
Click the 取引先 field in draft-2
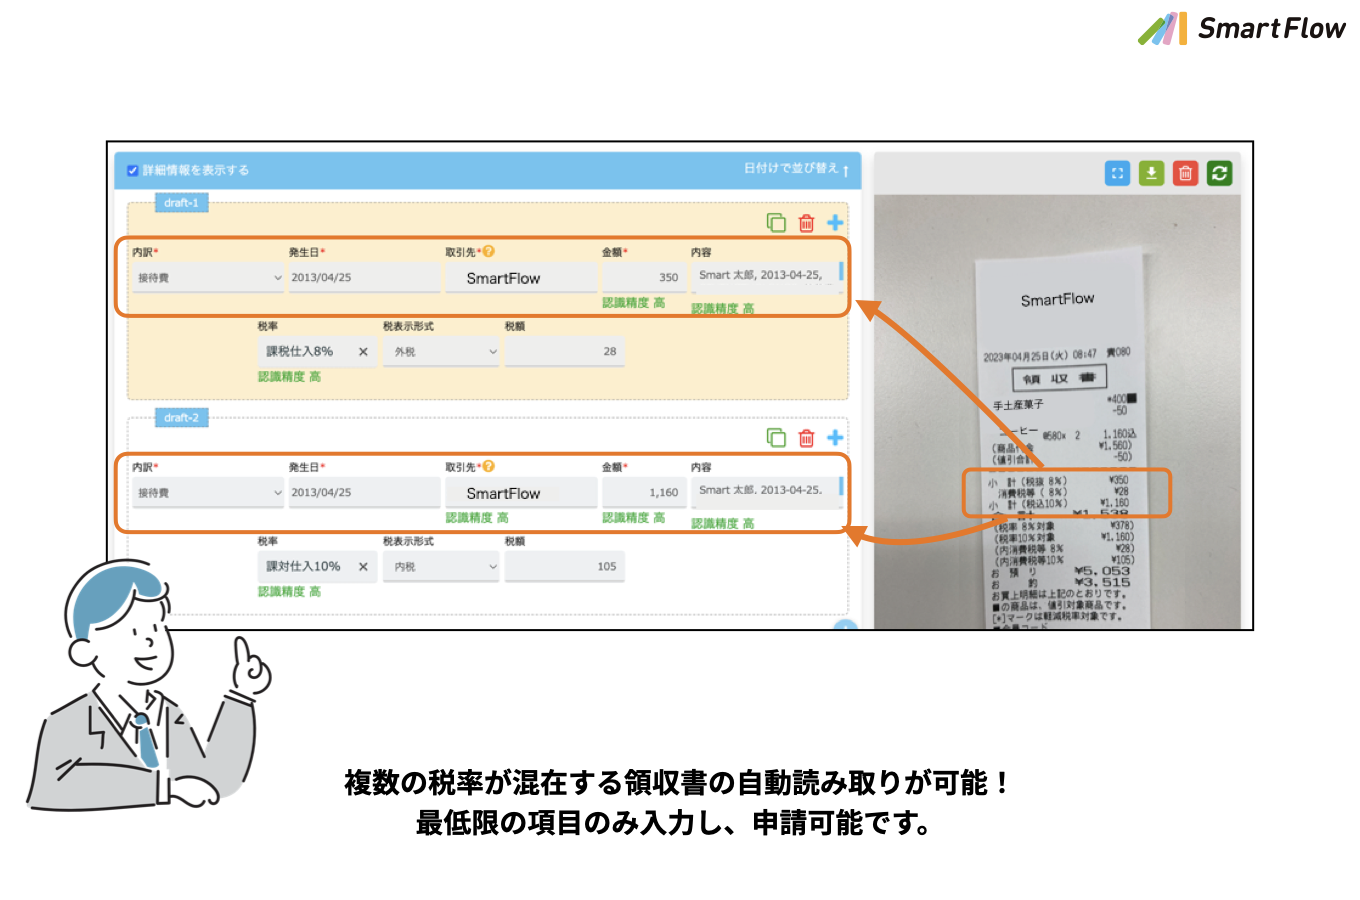pyautogui.click(x=521, y=493)
